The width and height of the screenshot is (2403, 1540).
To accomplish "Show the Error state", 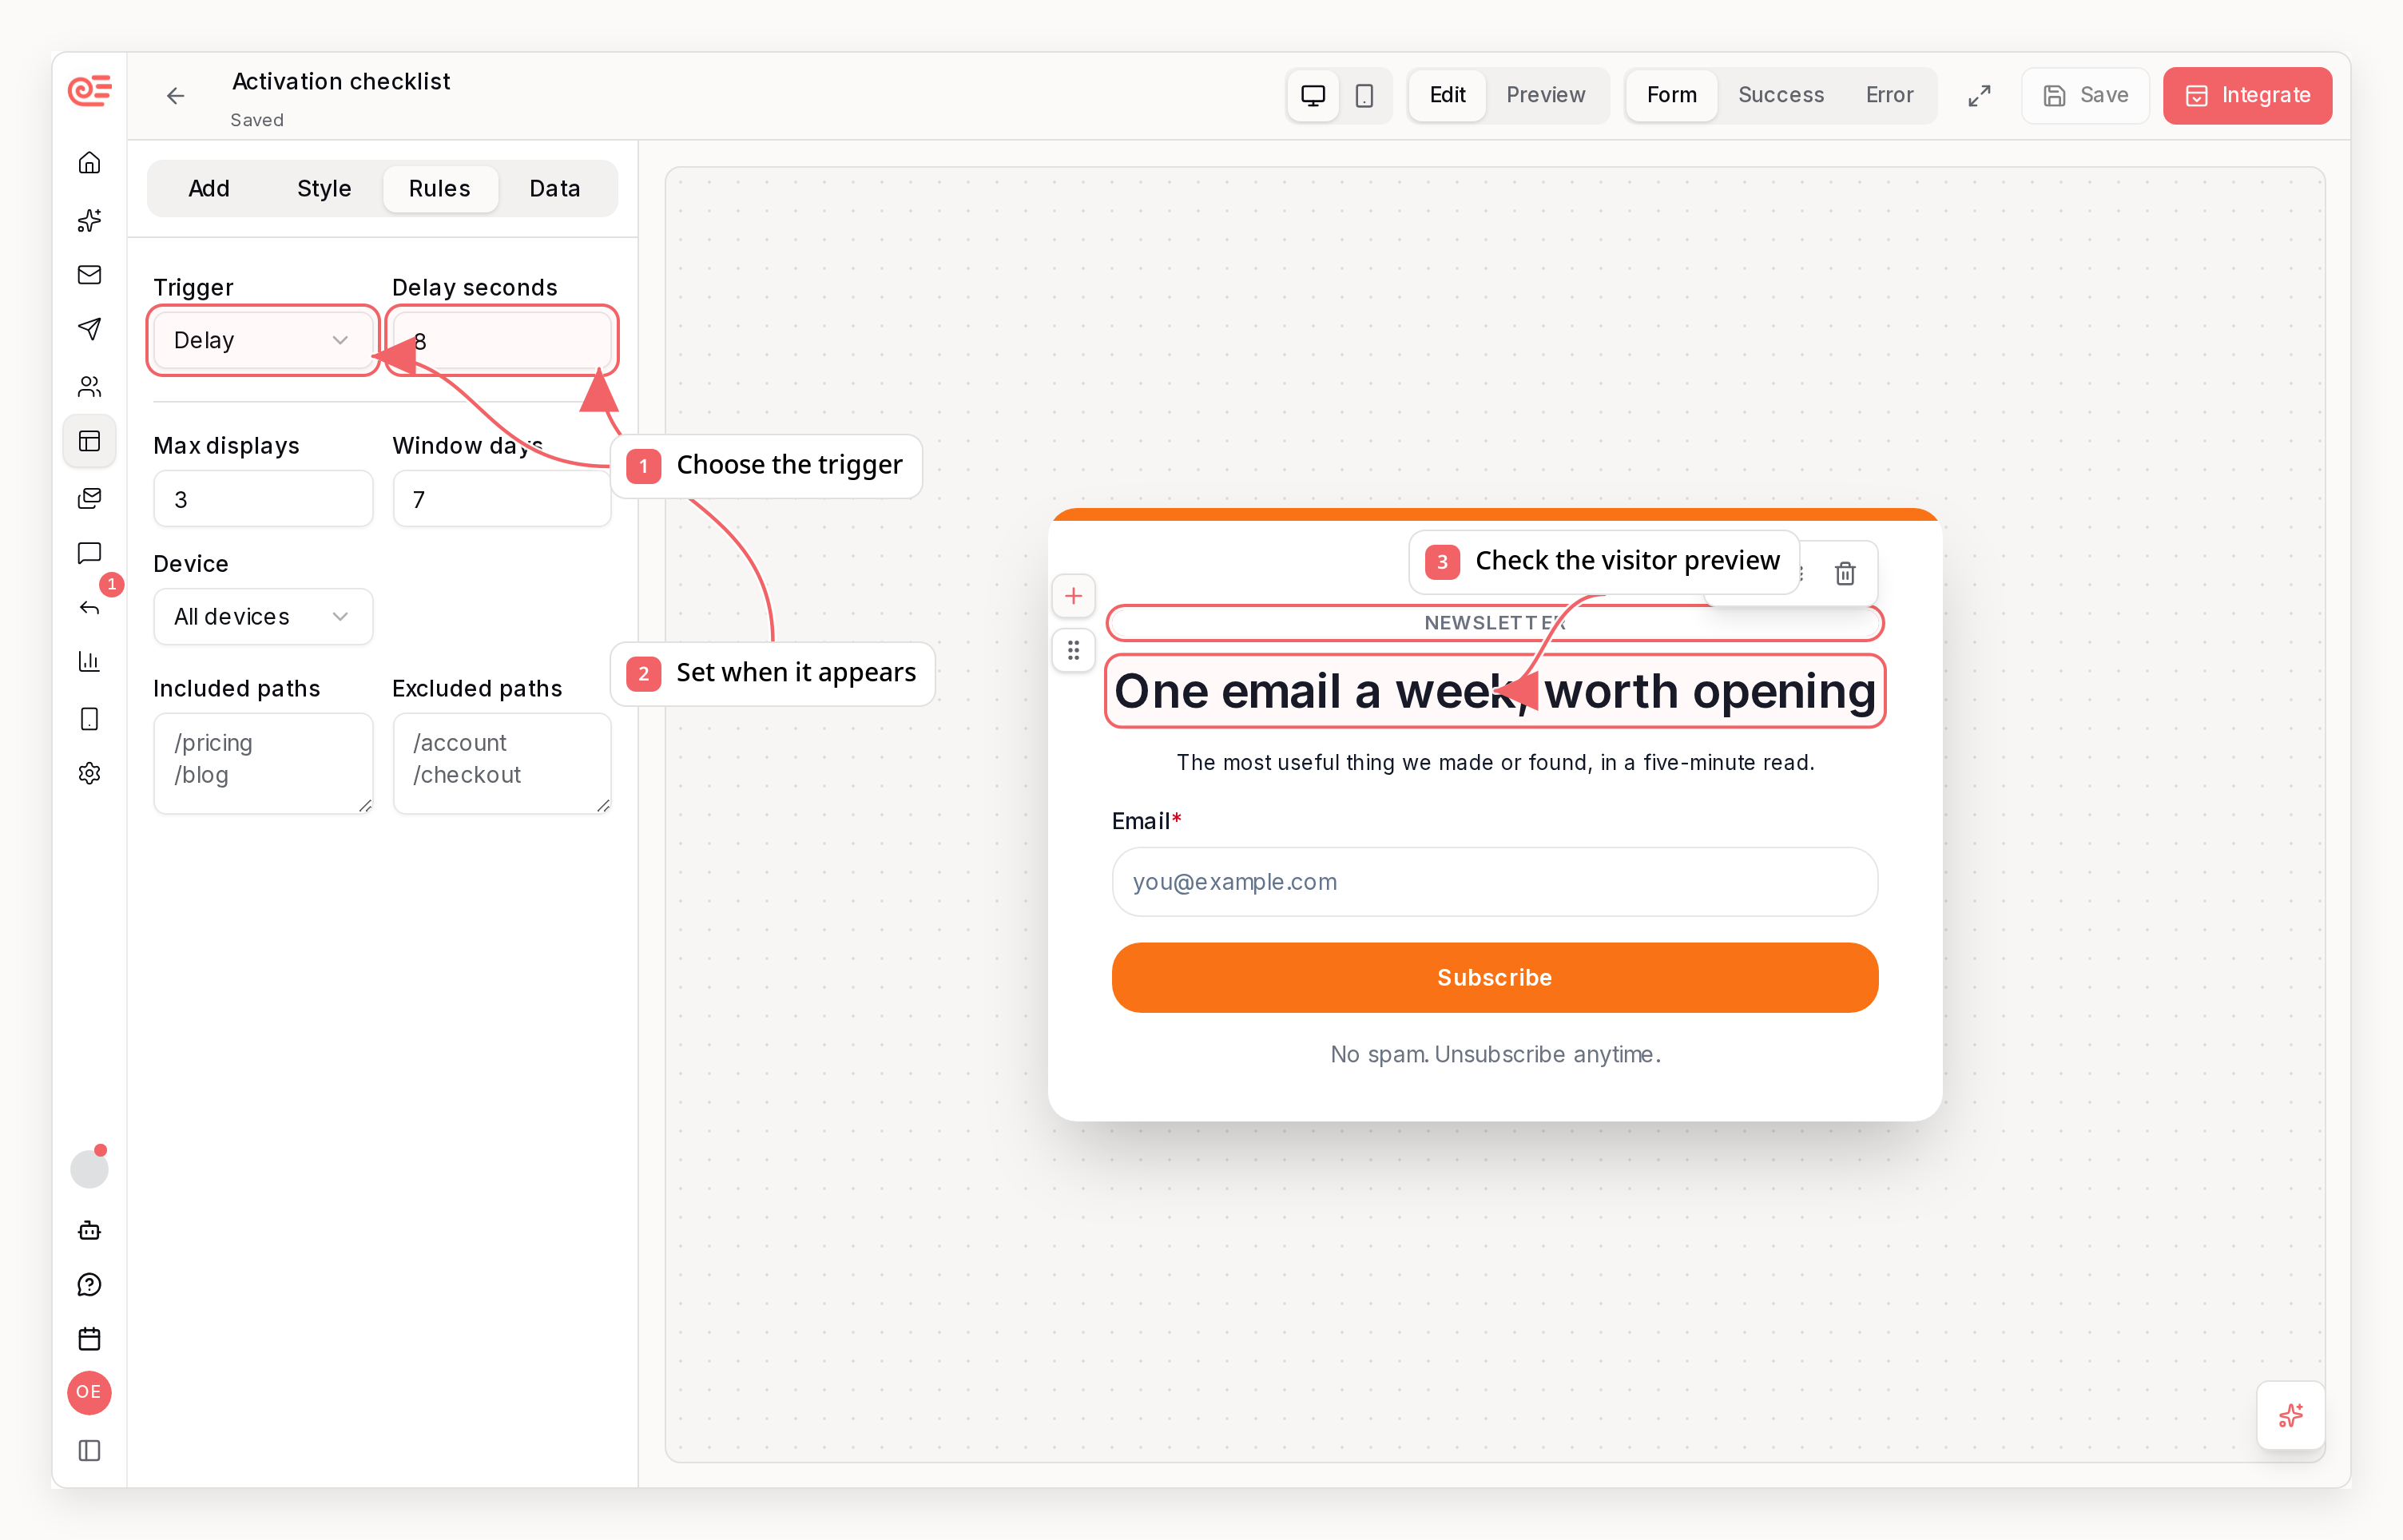I will pos(1889,95).
